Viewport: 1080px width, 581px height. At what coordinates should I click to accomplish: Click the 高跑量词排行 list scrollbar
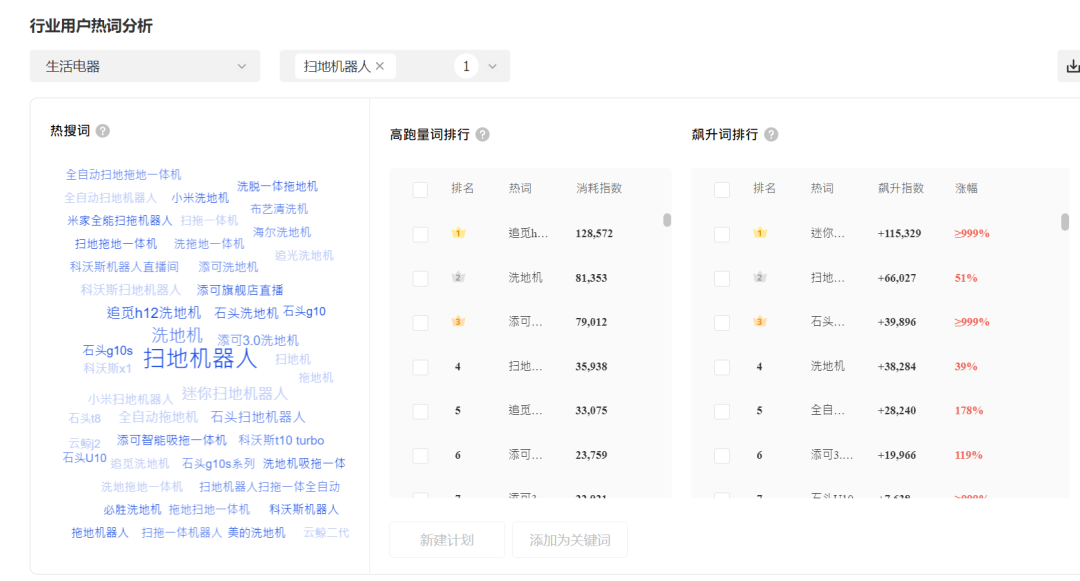click(667, 220)
